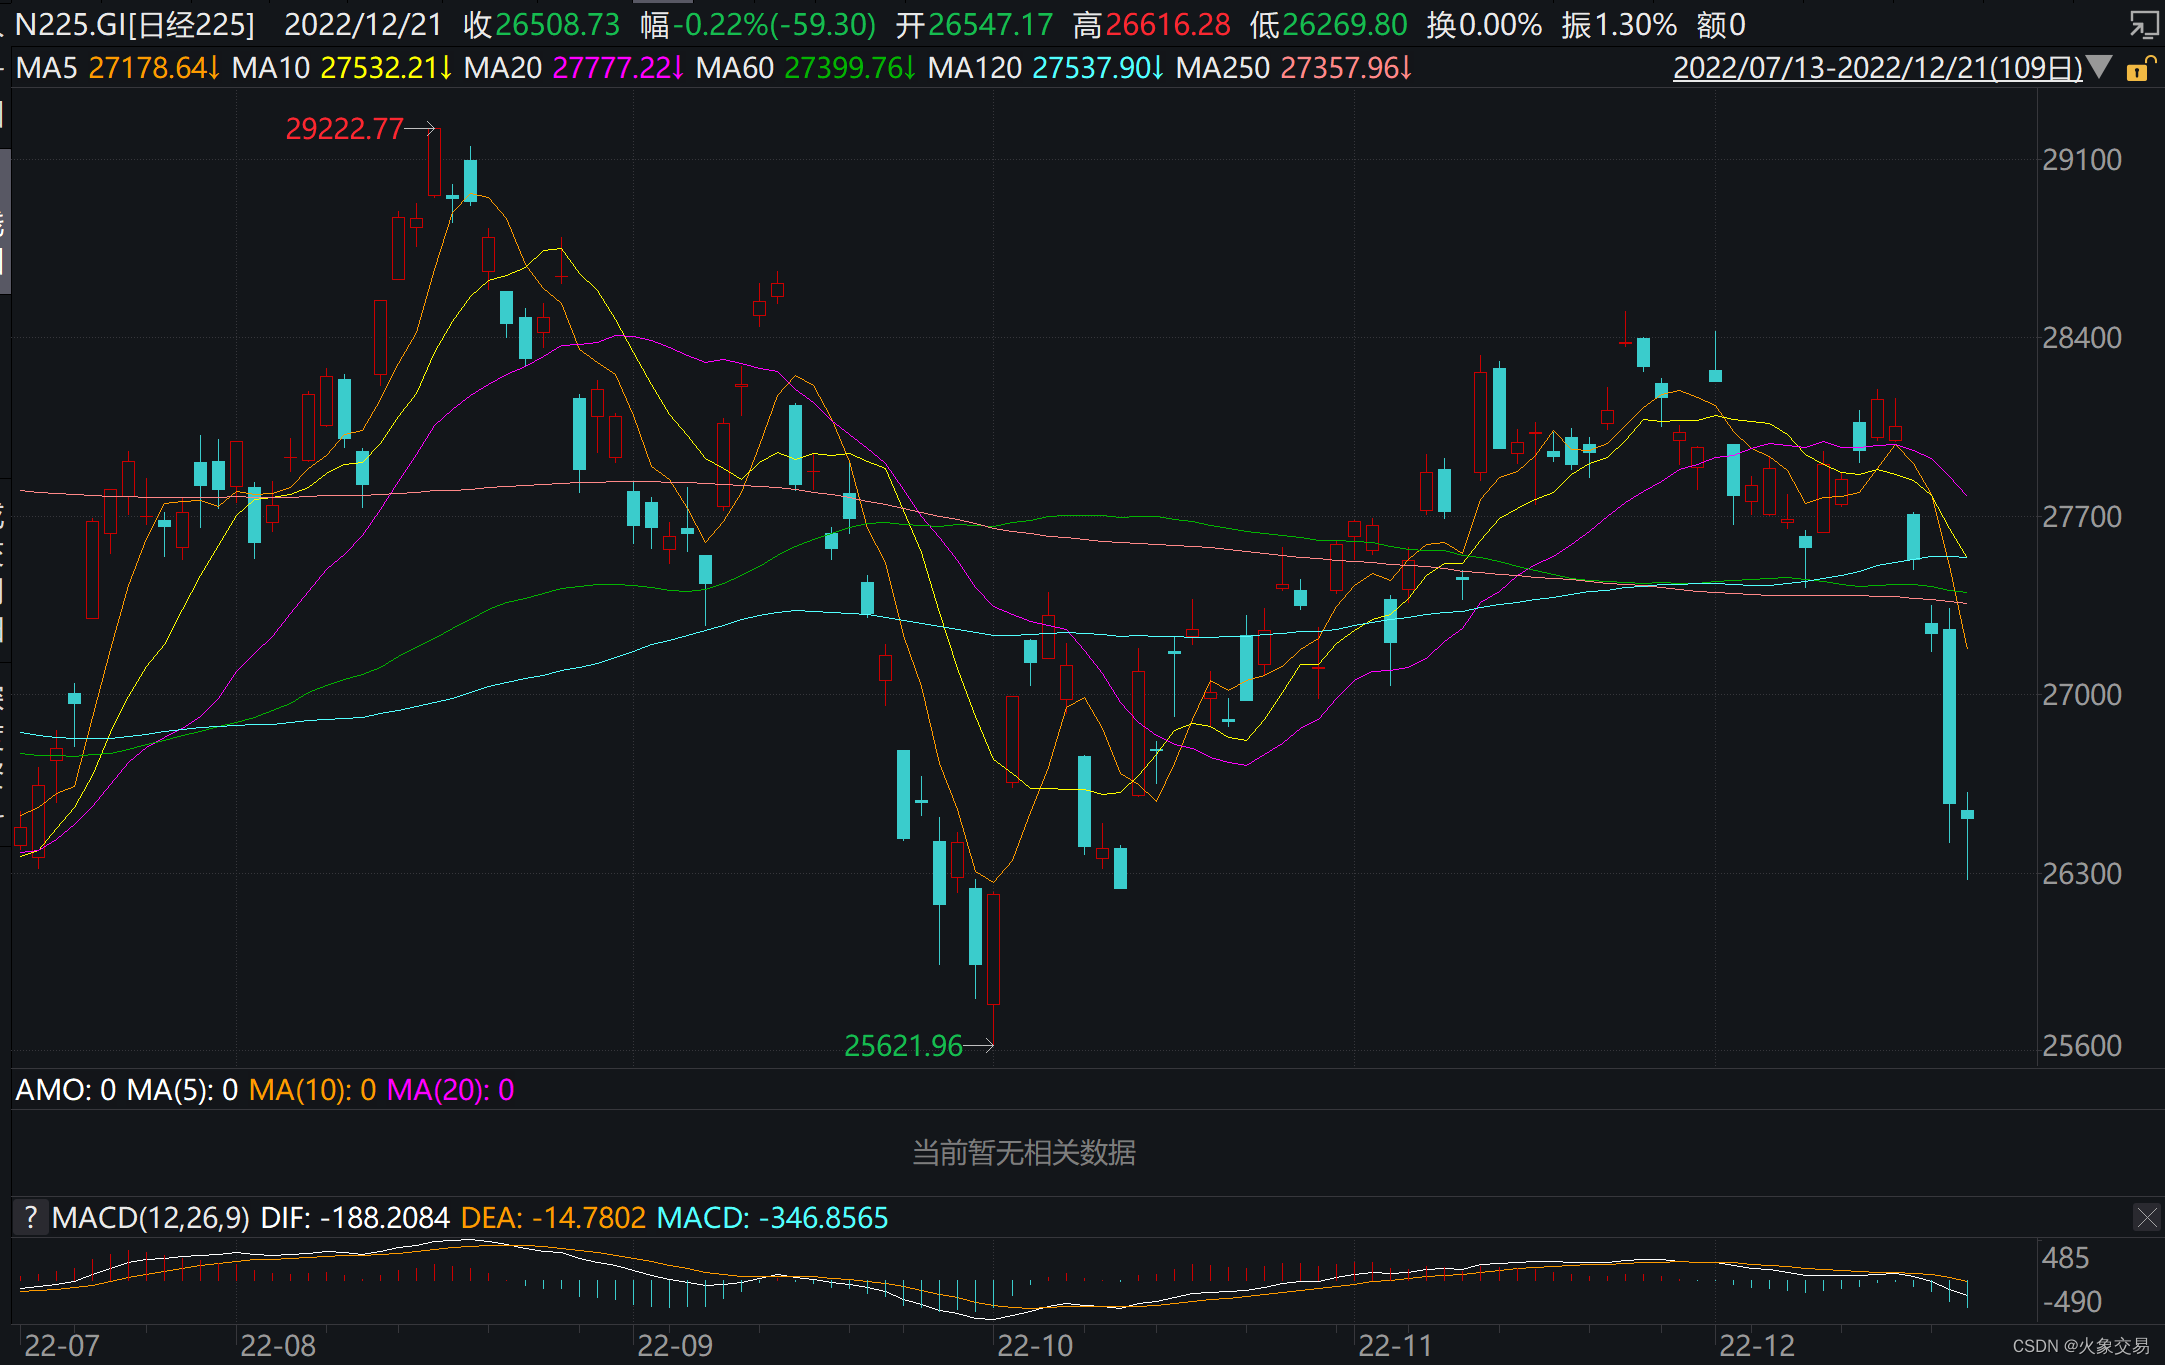
Task: Open the 2022/07/13-2022/12/21 date range link
Action: 1877,68
